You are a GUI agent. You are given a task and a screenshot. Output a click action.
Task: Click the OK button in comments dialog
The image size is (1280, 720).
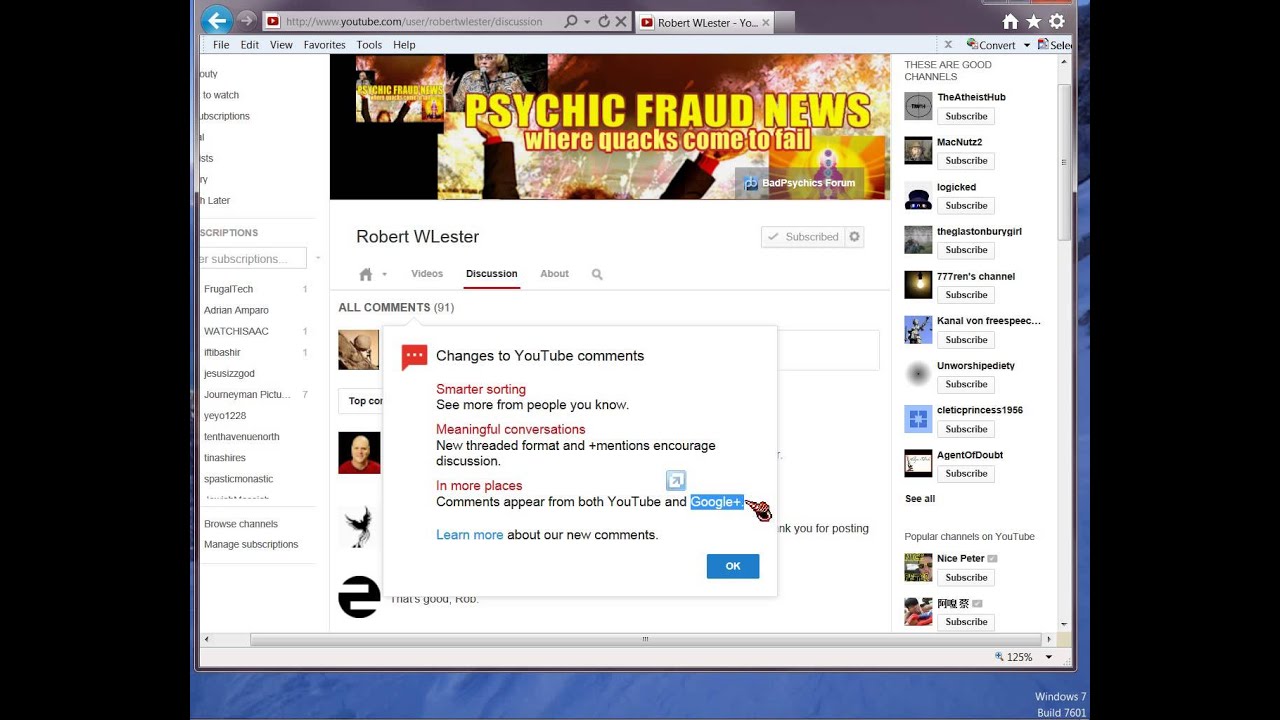[733, 566]
